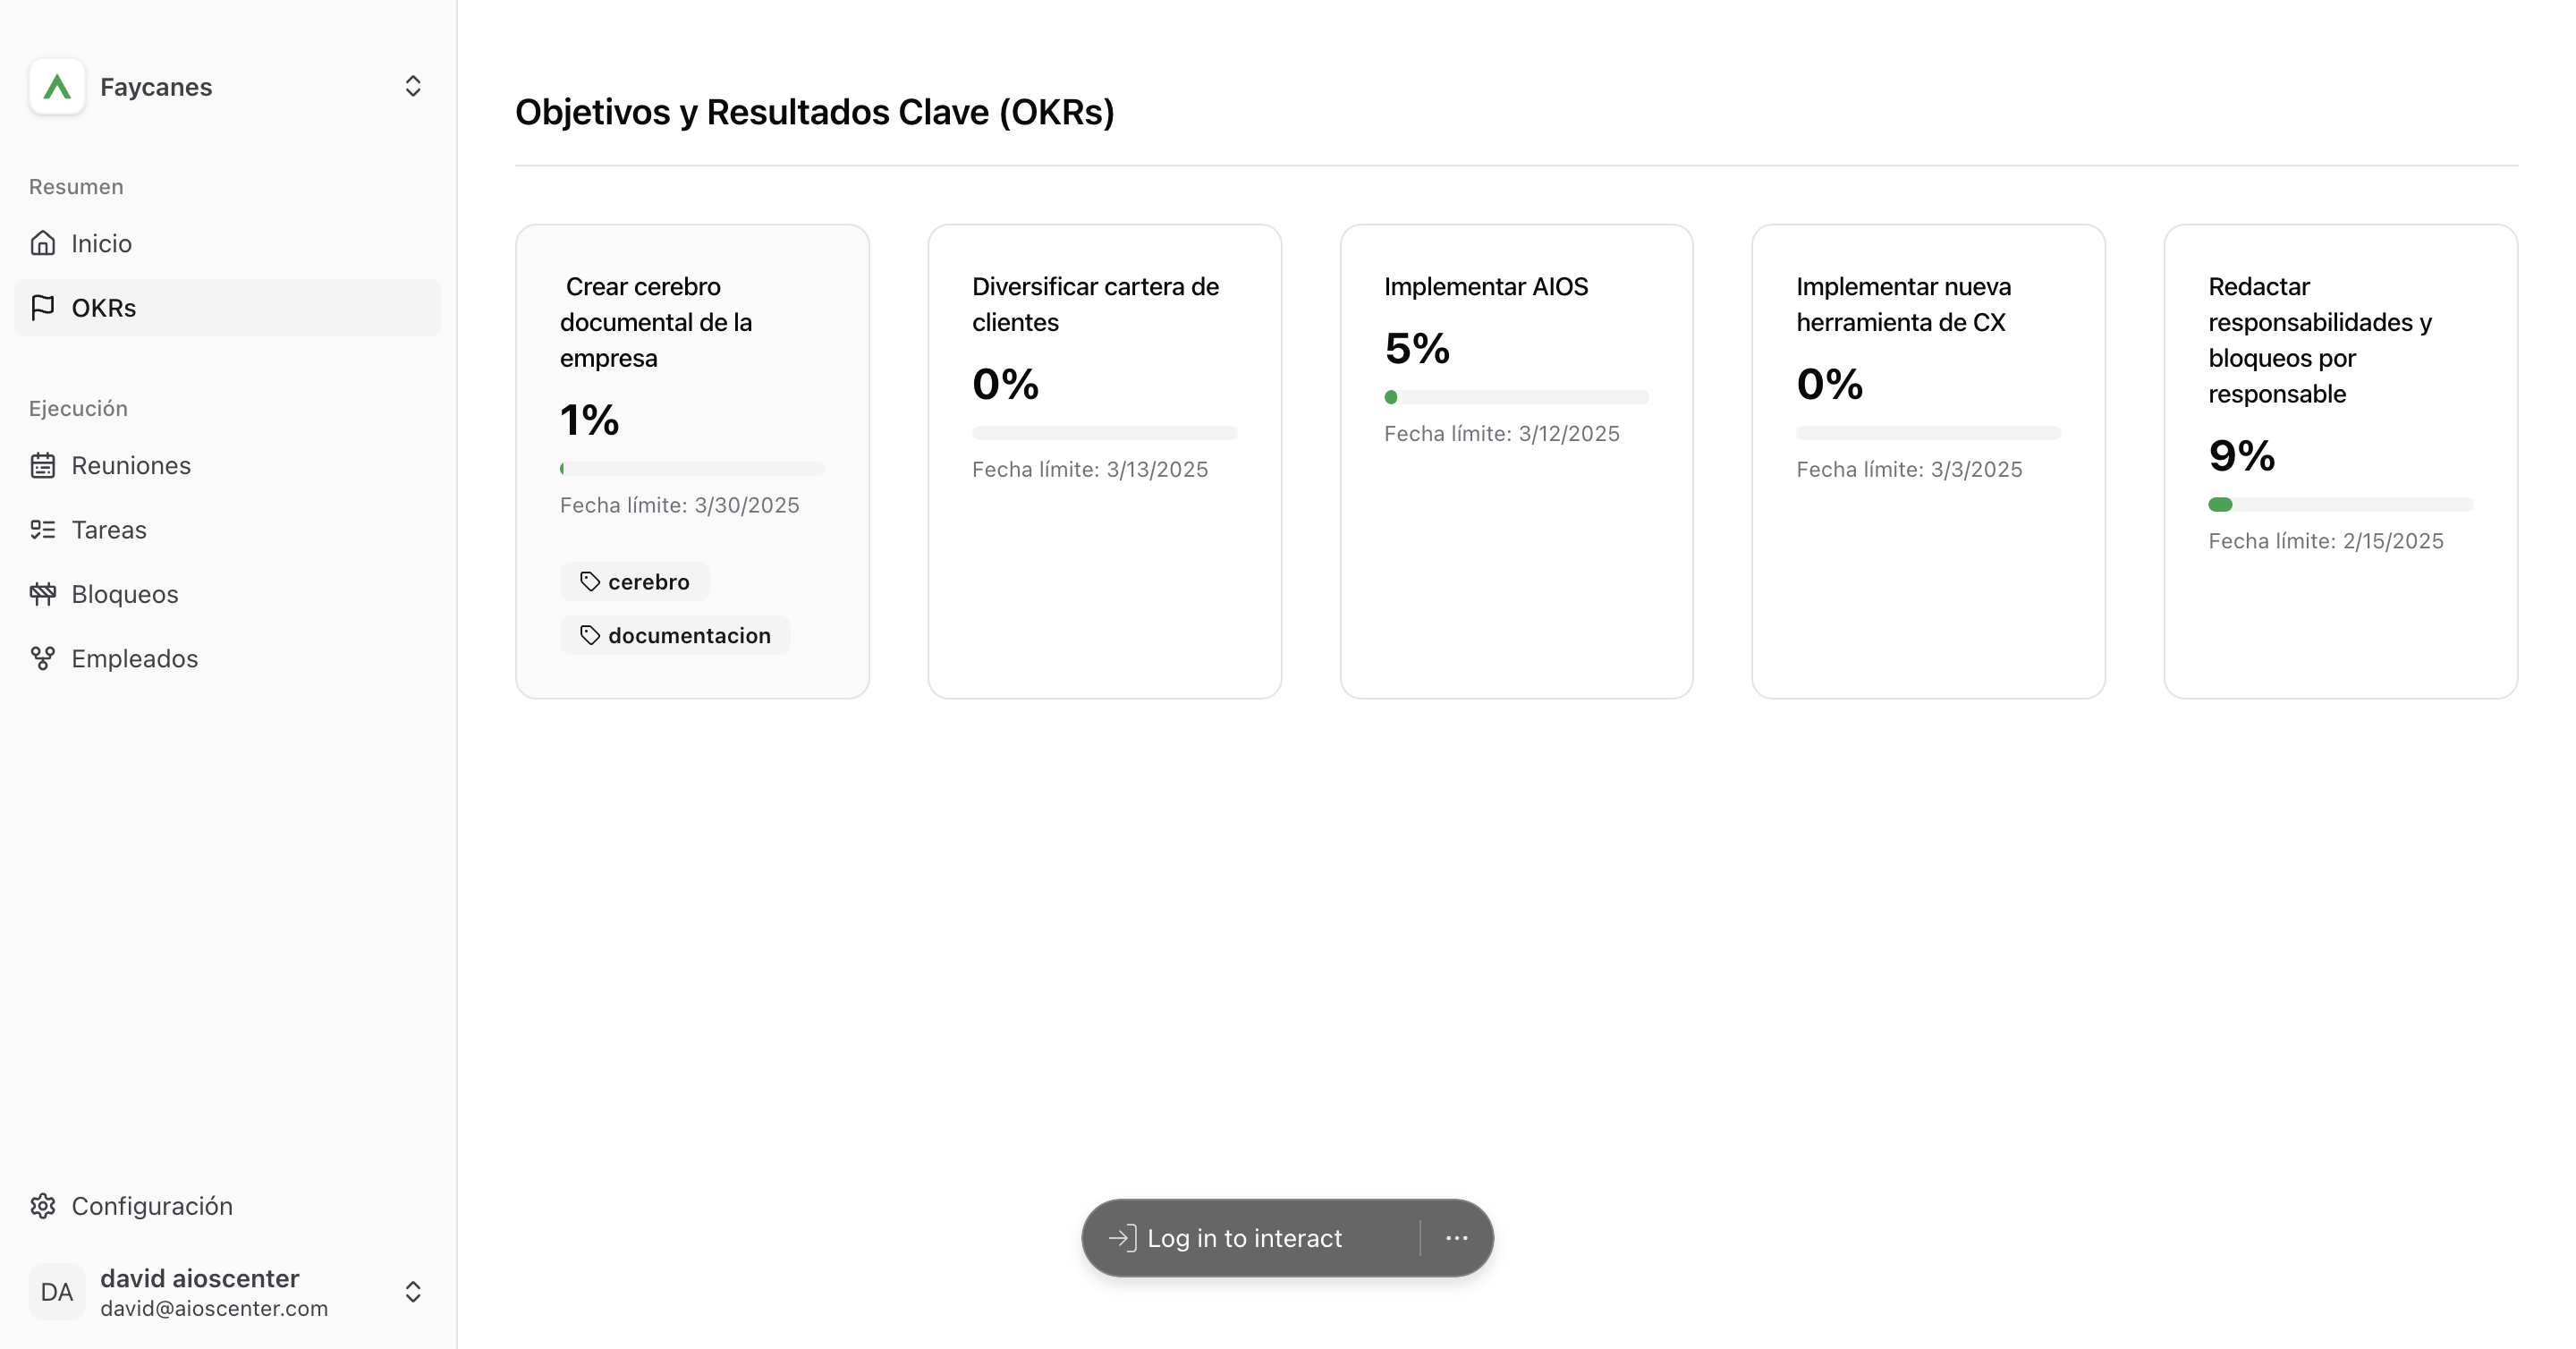Open Configuración via the gear icon

pos(43,1206)
